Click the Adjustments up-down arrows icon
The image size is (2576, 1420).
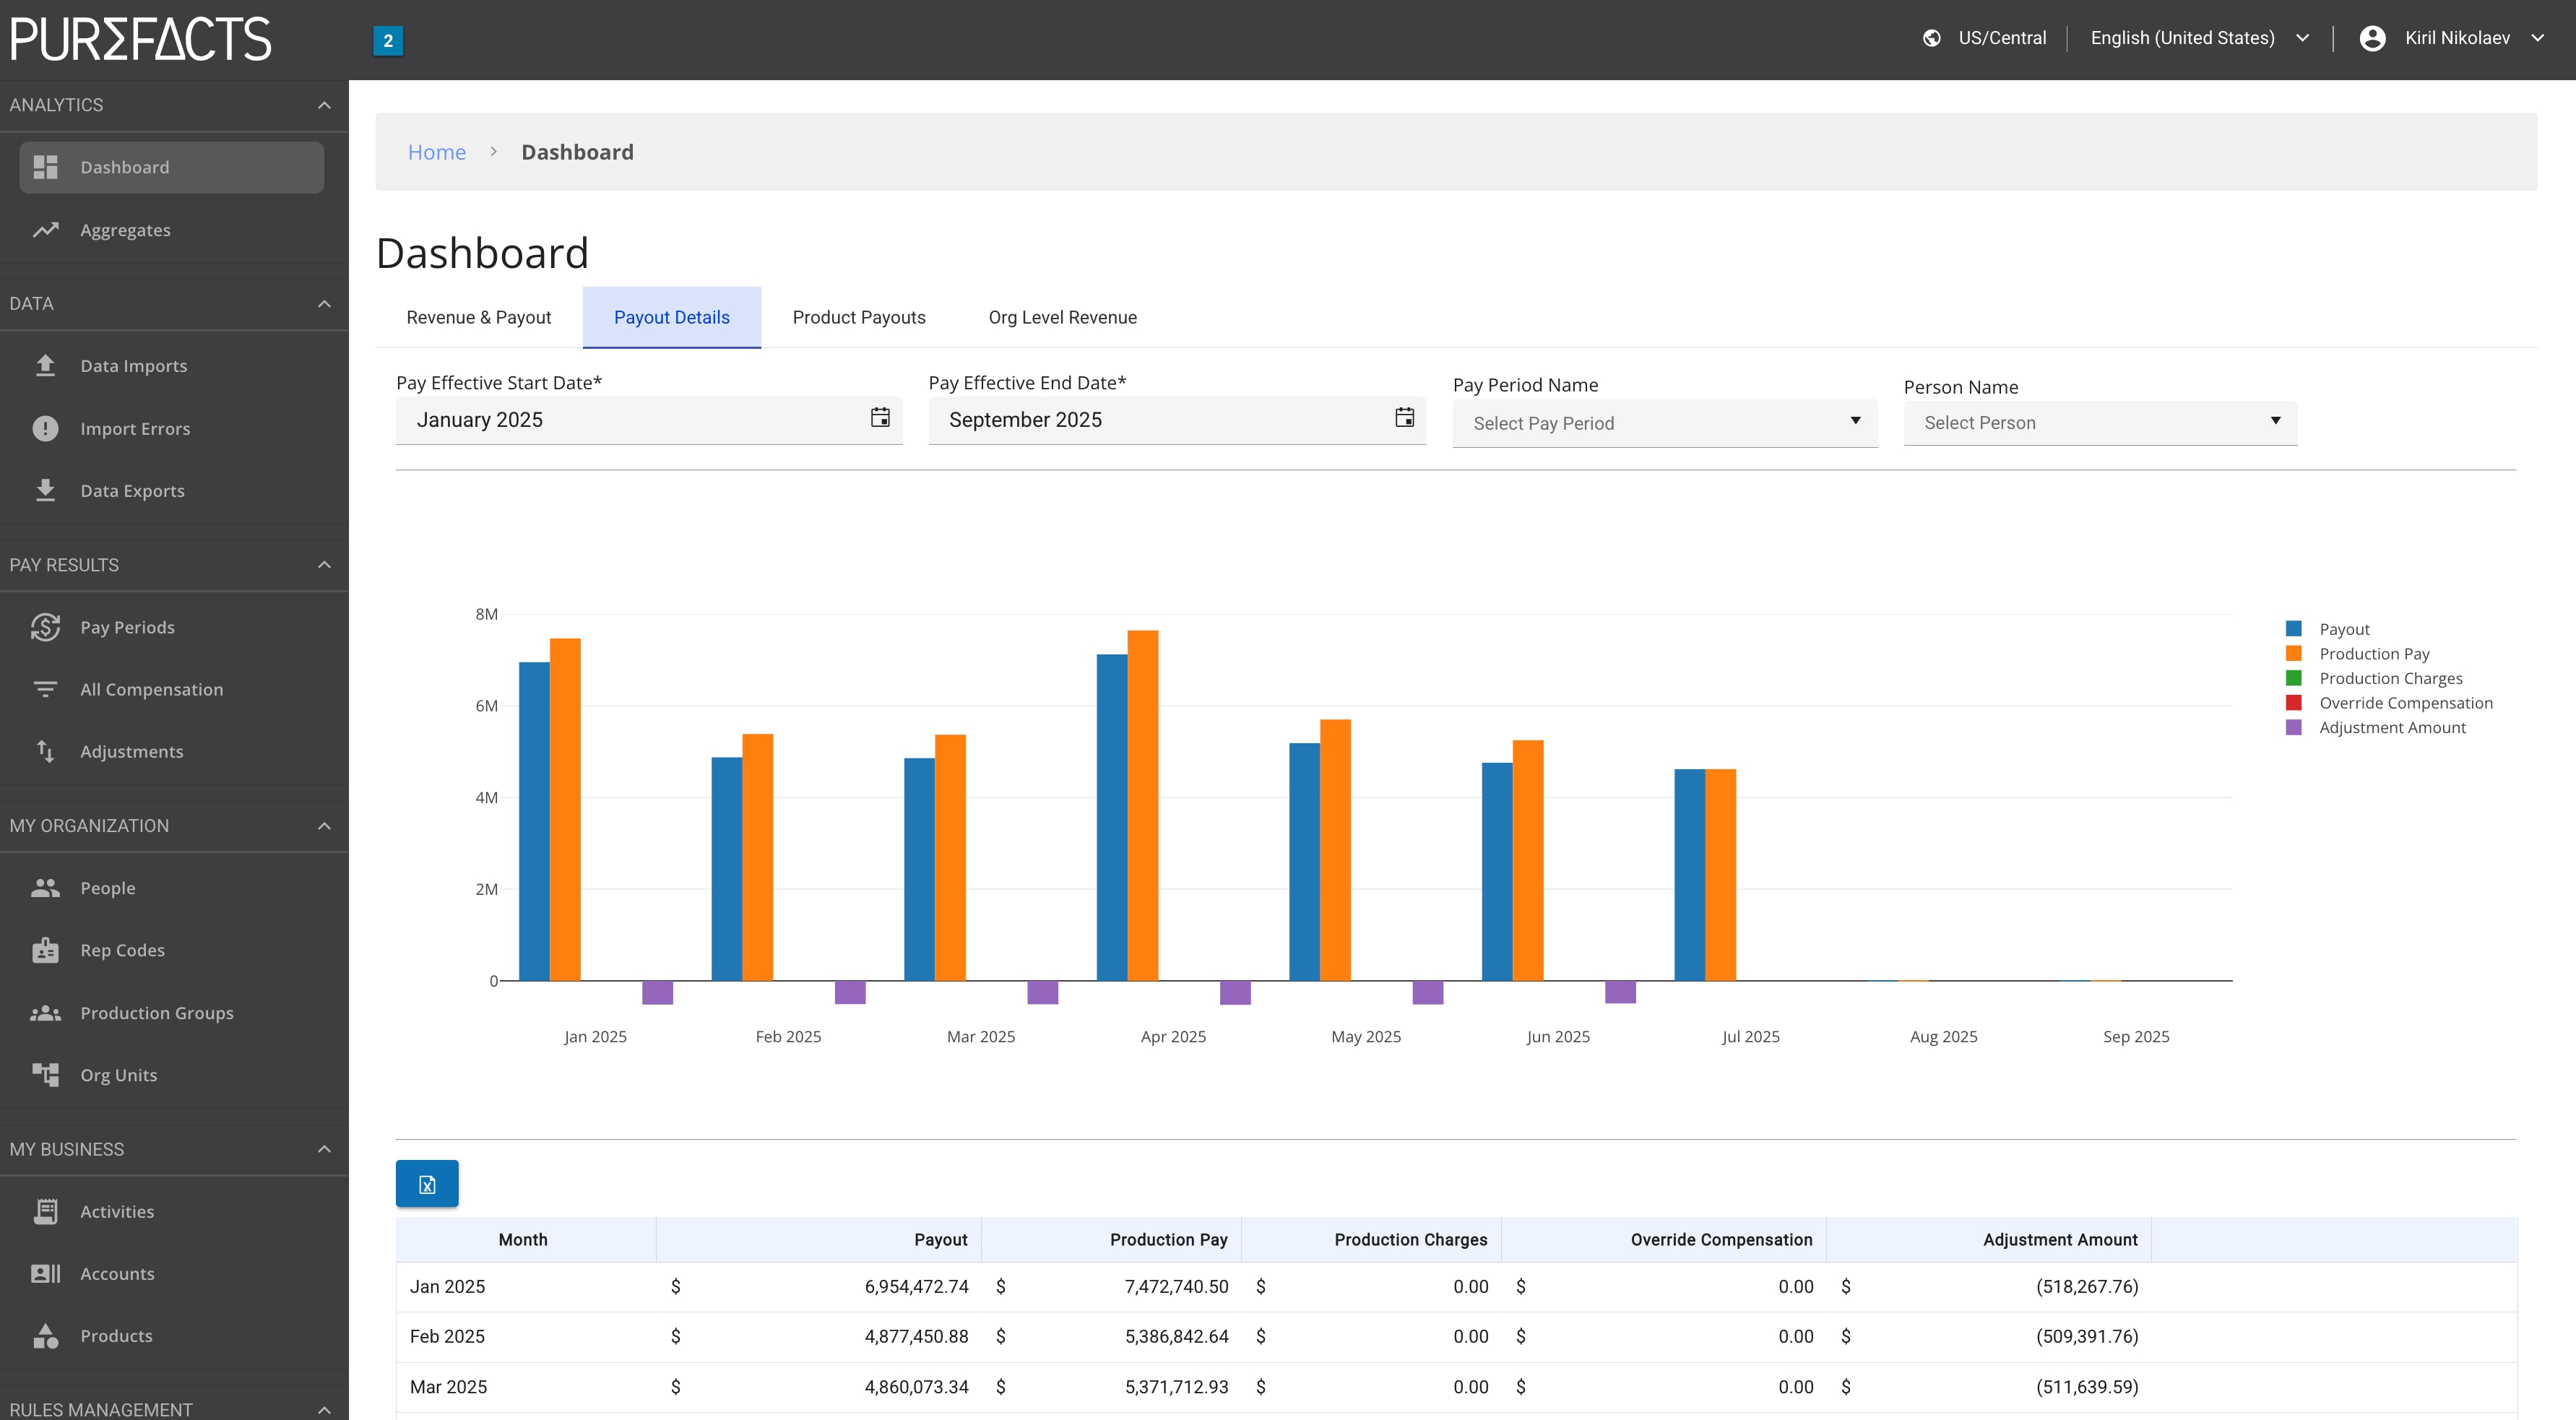45,751
